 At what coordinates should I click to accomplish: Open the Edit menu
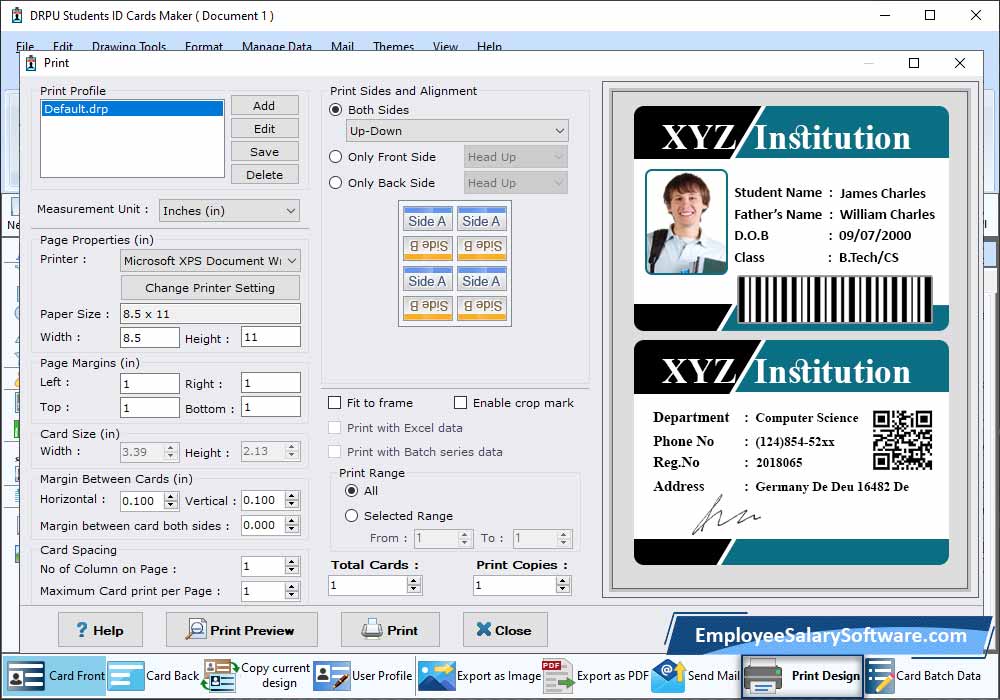[x=62, y=47]
